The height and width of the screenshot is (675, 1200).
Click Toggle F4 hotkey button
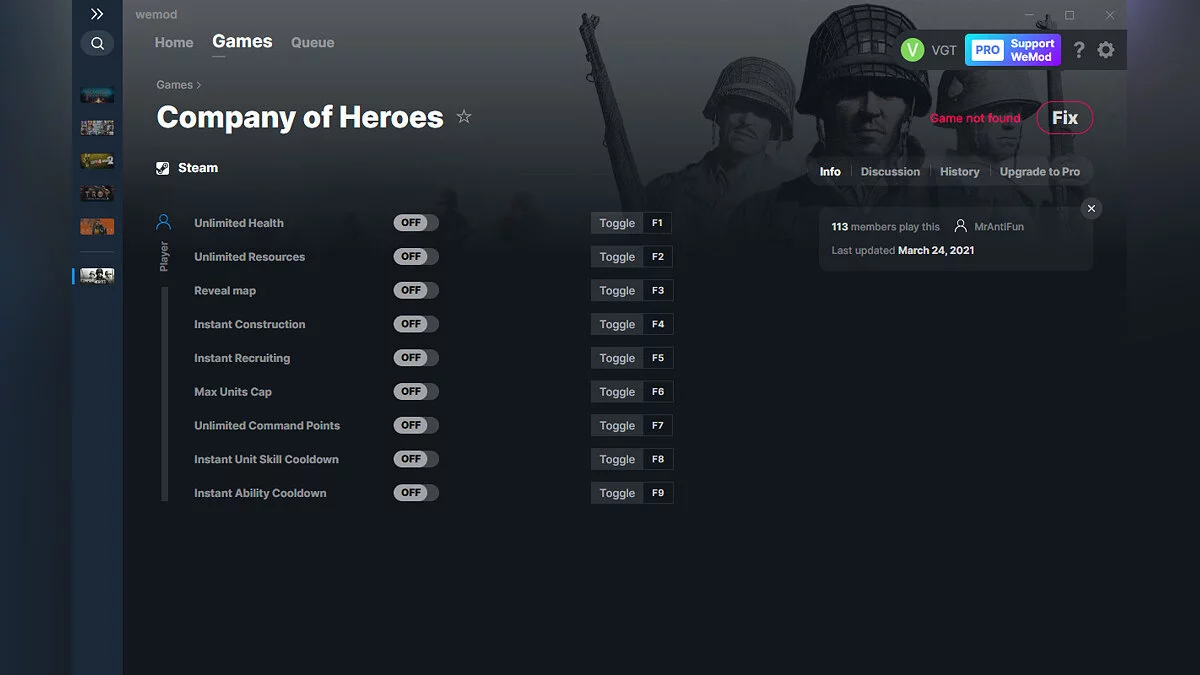tap(632, 324)
